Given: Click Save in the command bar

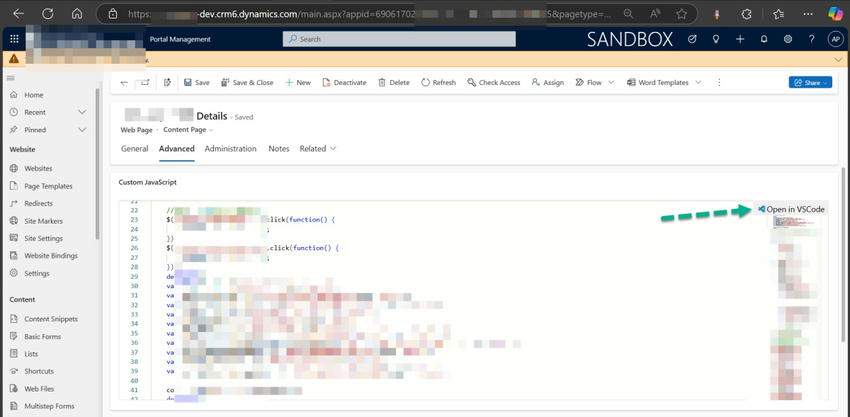Looking at the screenshot, I should (196, 83).
